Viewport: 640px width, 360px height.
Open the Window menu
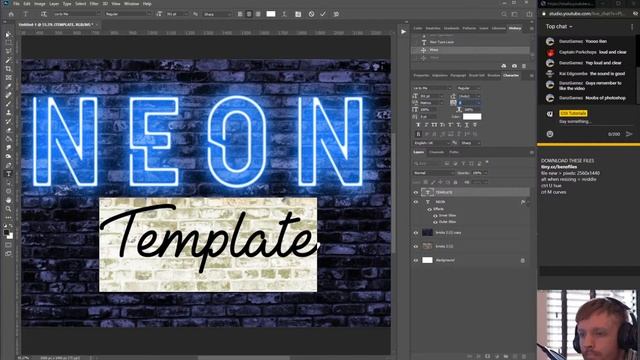tap(131, 4)
